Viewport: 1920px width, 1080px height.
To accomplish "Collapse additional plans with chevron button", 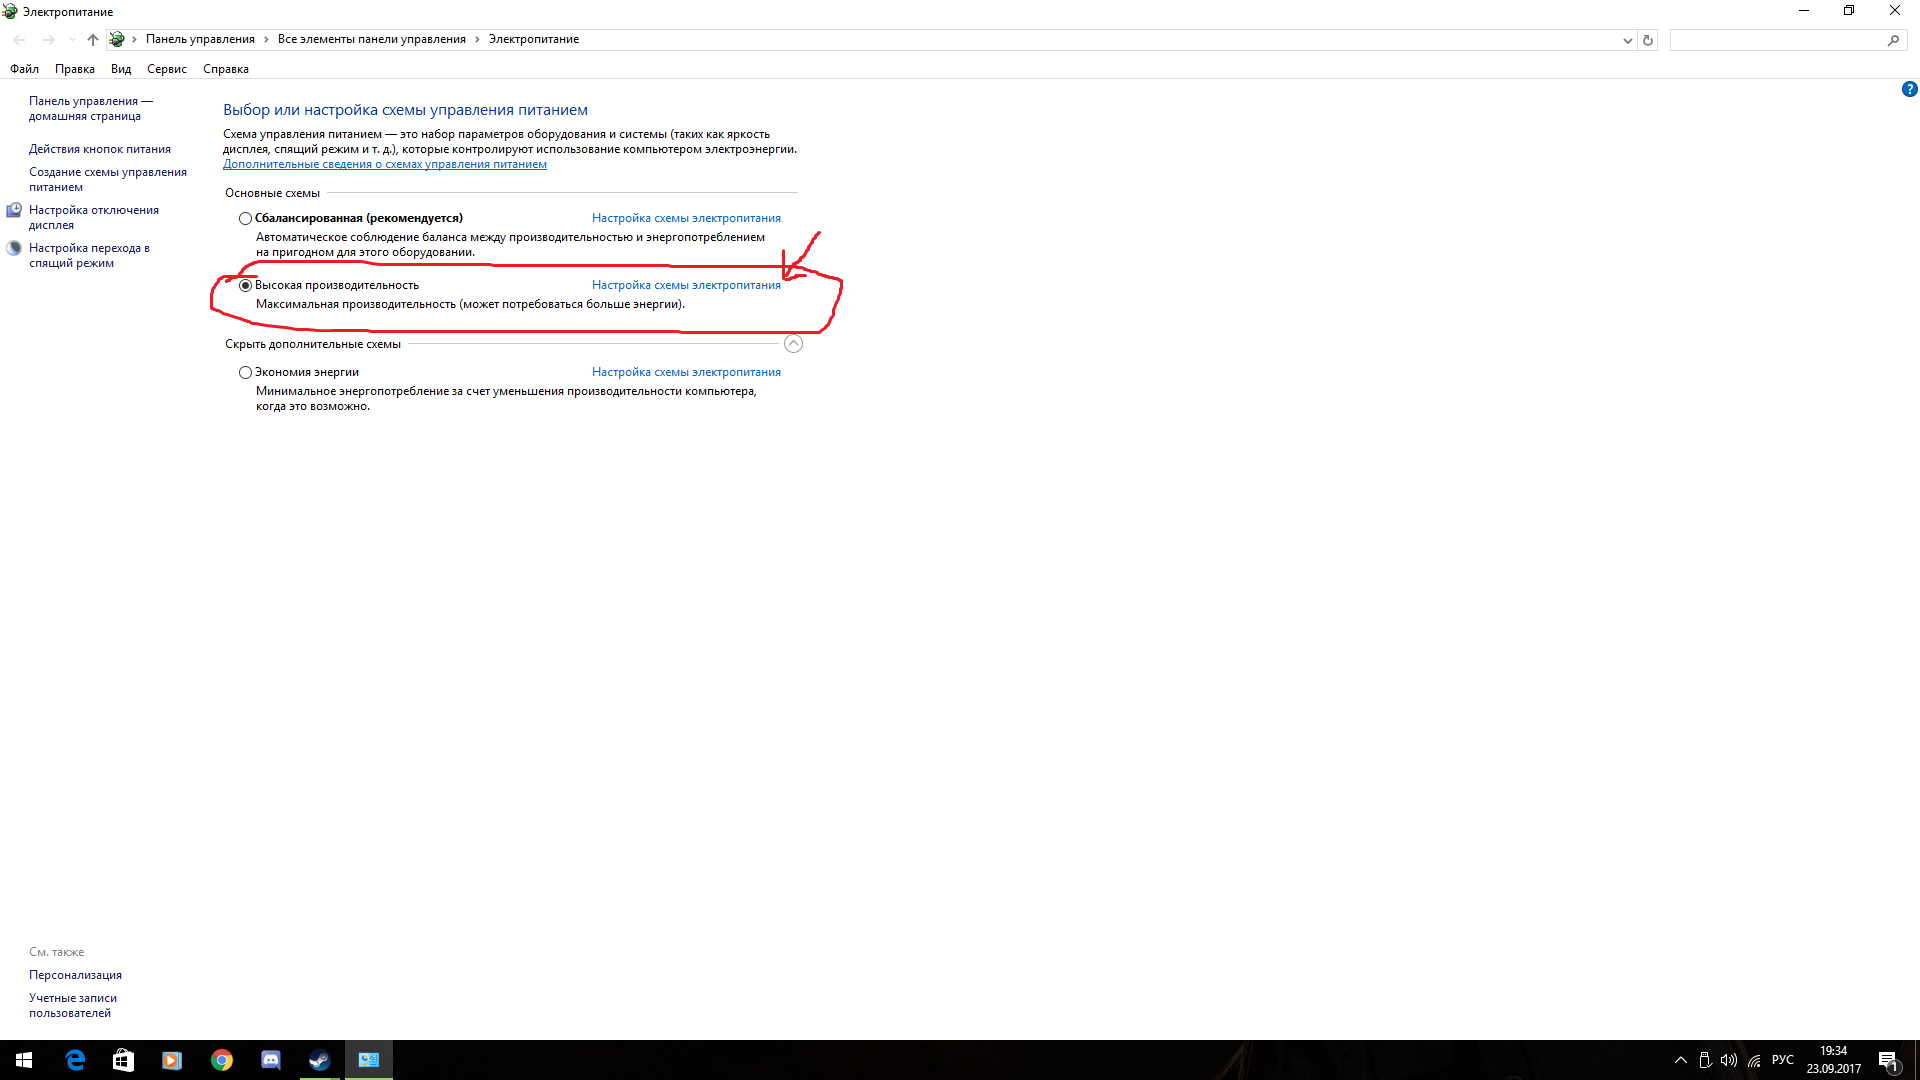I will pyautogui.click(x=793, y=344).
